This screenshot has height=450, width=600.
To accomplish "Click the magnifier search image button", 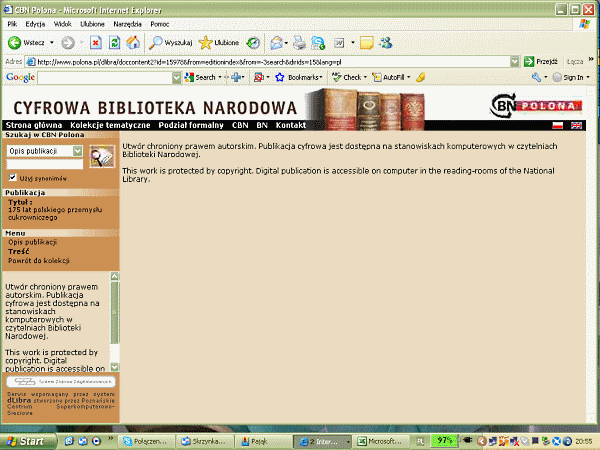I will [101, 156].
